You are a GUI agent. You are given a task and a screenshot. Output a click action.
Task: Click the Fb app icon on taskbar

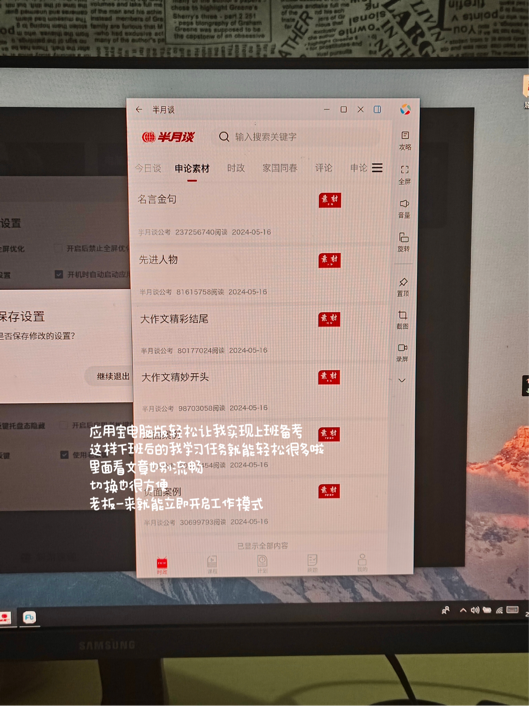pyautogui.click(x=30, y=617)
